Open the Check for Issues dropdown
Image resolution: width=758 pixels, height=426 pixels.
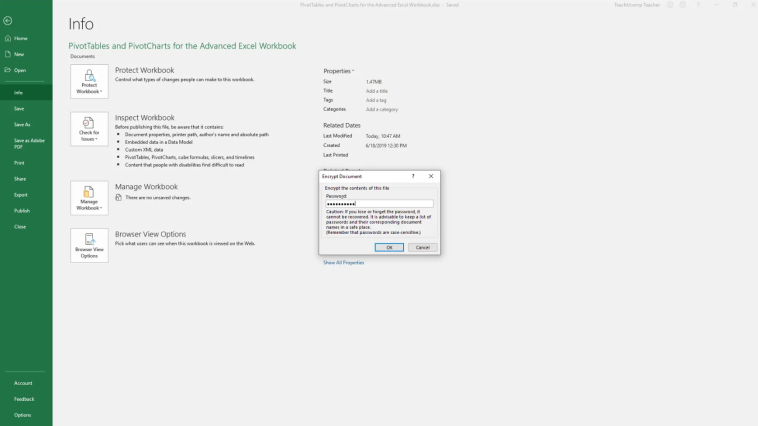(89, 129)
